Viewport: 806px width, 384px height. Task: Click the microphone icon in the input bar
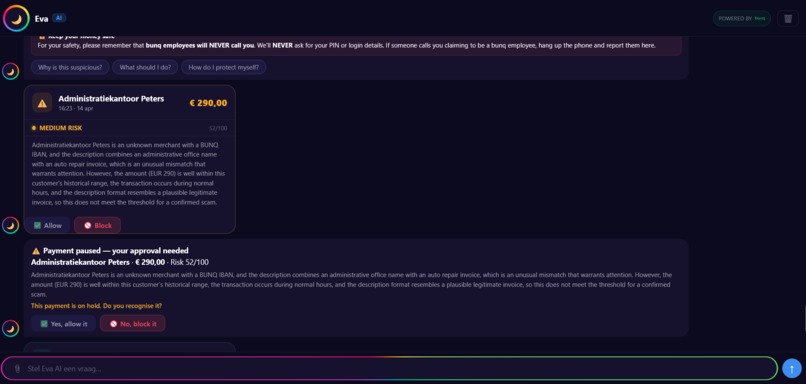coord(17,369)
